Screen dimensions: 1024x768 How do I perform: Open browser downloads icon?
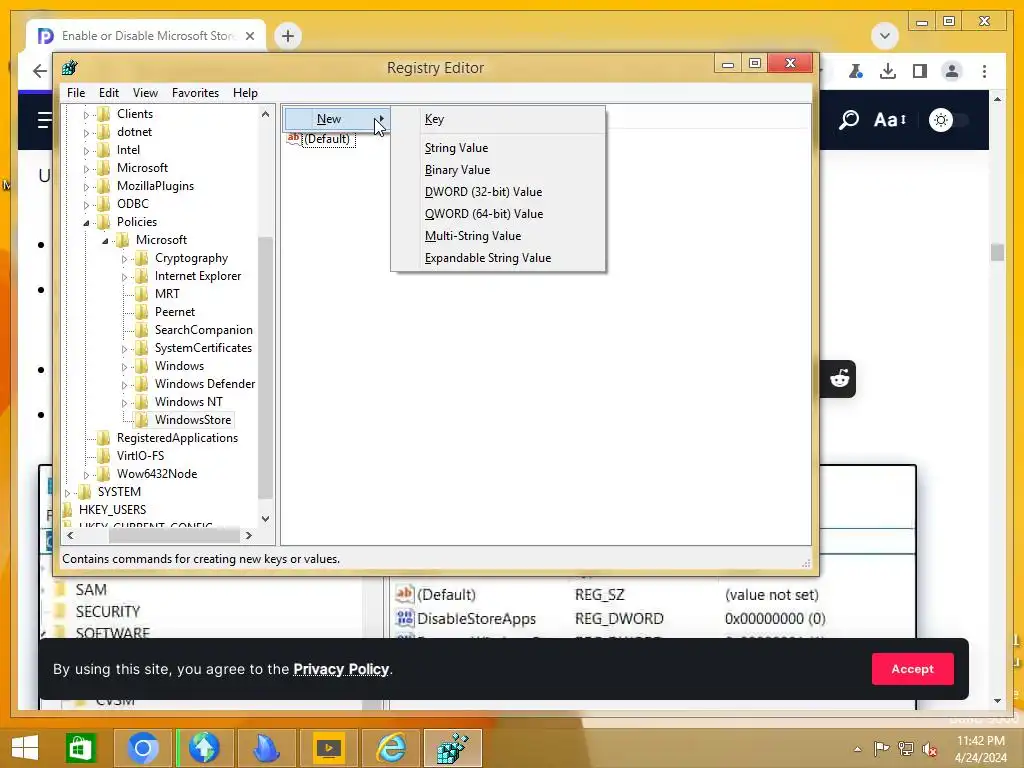coord(888,71)
